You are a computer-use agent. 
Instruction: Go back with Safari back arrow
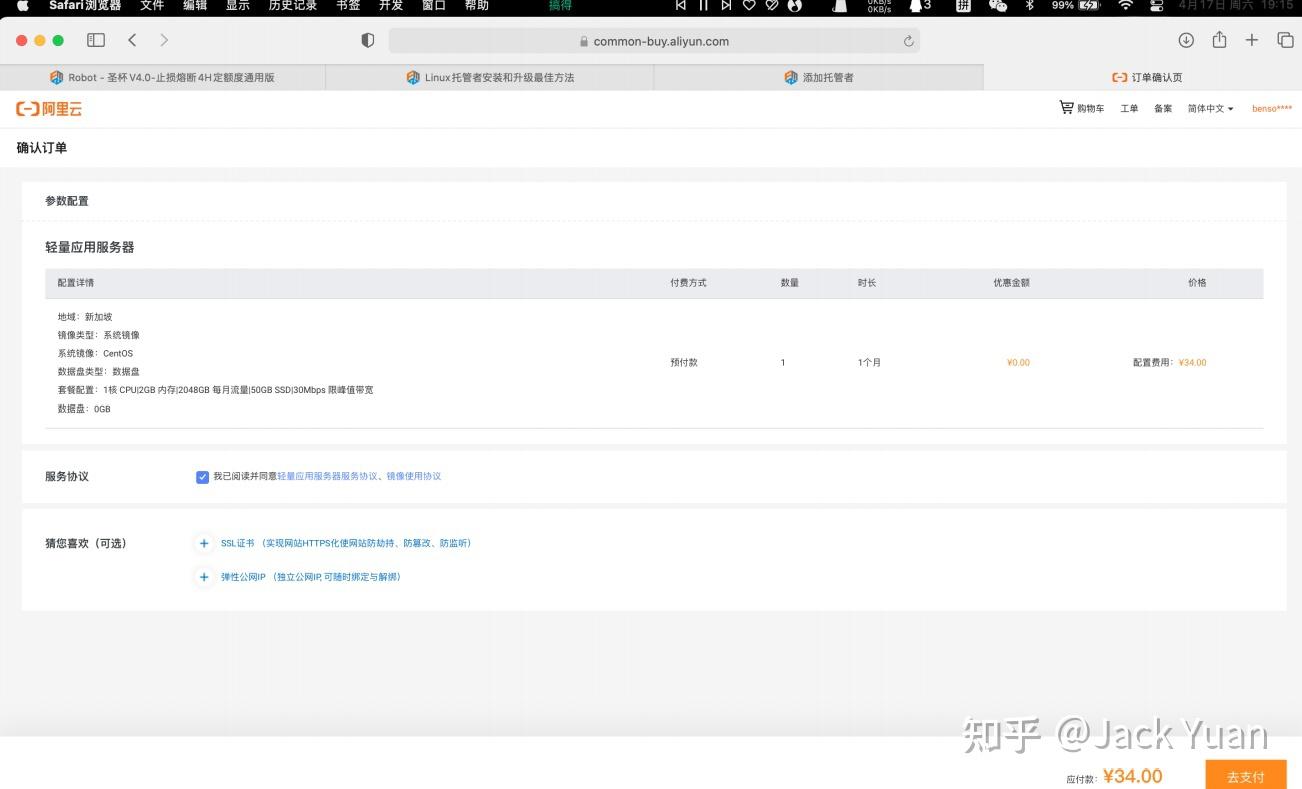tap(132, 40)
